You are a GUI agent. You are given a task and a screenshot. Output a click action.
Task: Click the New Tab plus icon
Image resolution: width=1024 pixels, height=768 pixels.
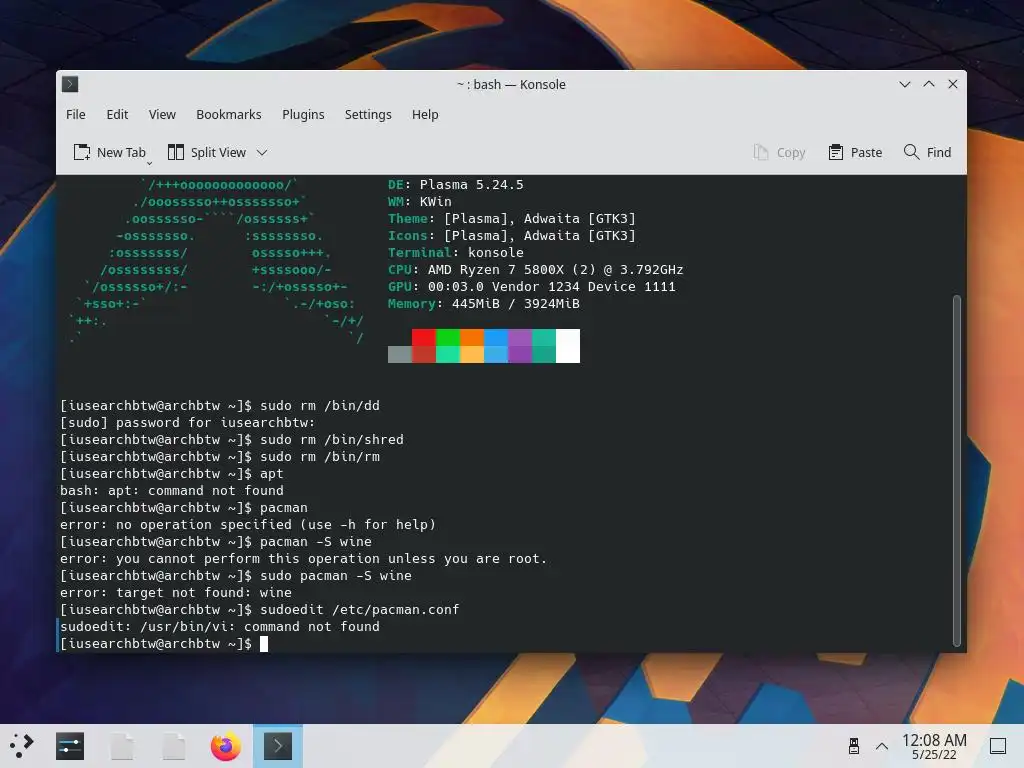coord(82,152)
